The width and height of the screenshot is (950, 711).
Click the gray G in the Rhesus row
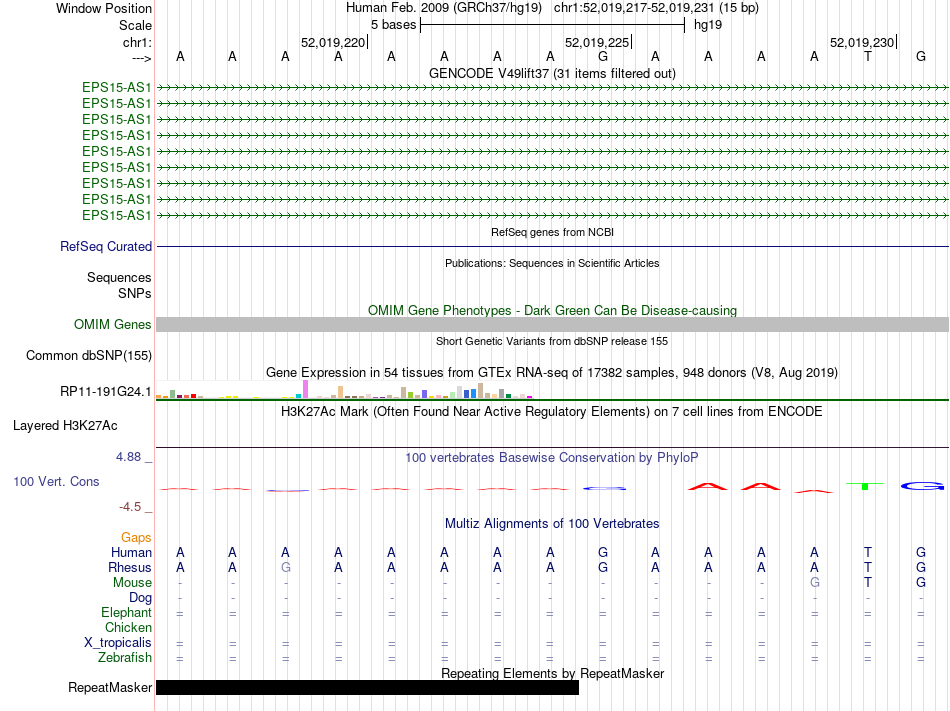[285, 567]
